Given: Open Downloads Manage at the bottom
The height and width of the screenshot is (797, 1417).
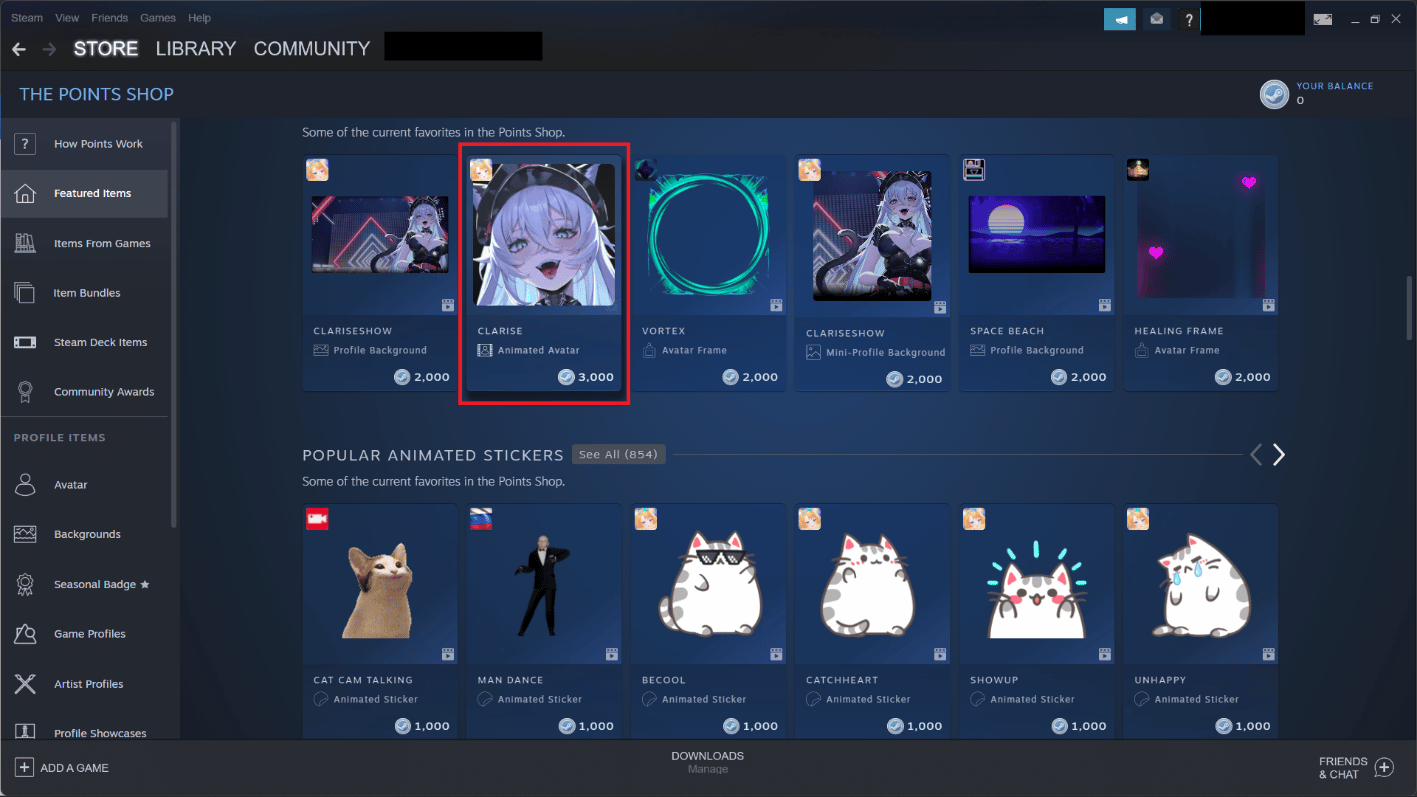Looking at the screenshot, I should (x=708, y=762).
